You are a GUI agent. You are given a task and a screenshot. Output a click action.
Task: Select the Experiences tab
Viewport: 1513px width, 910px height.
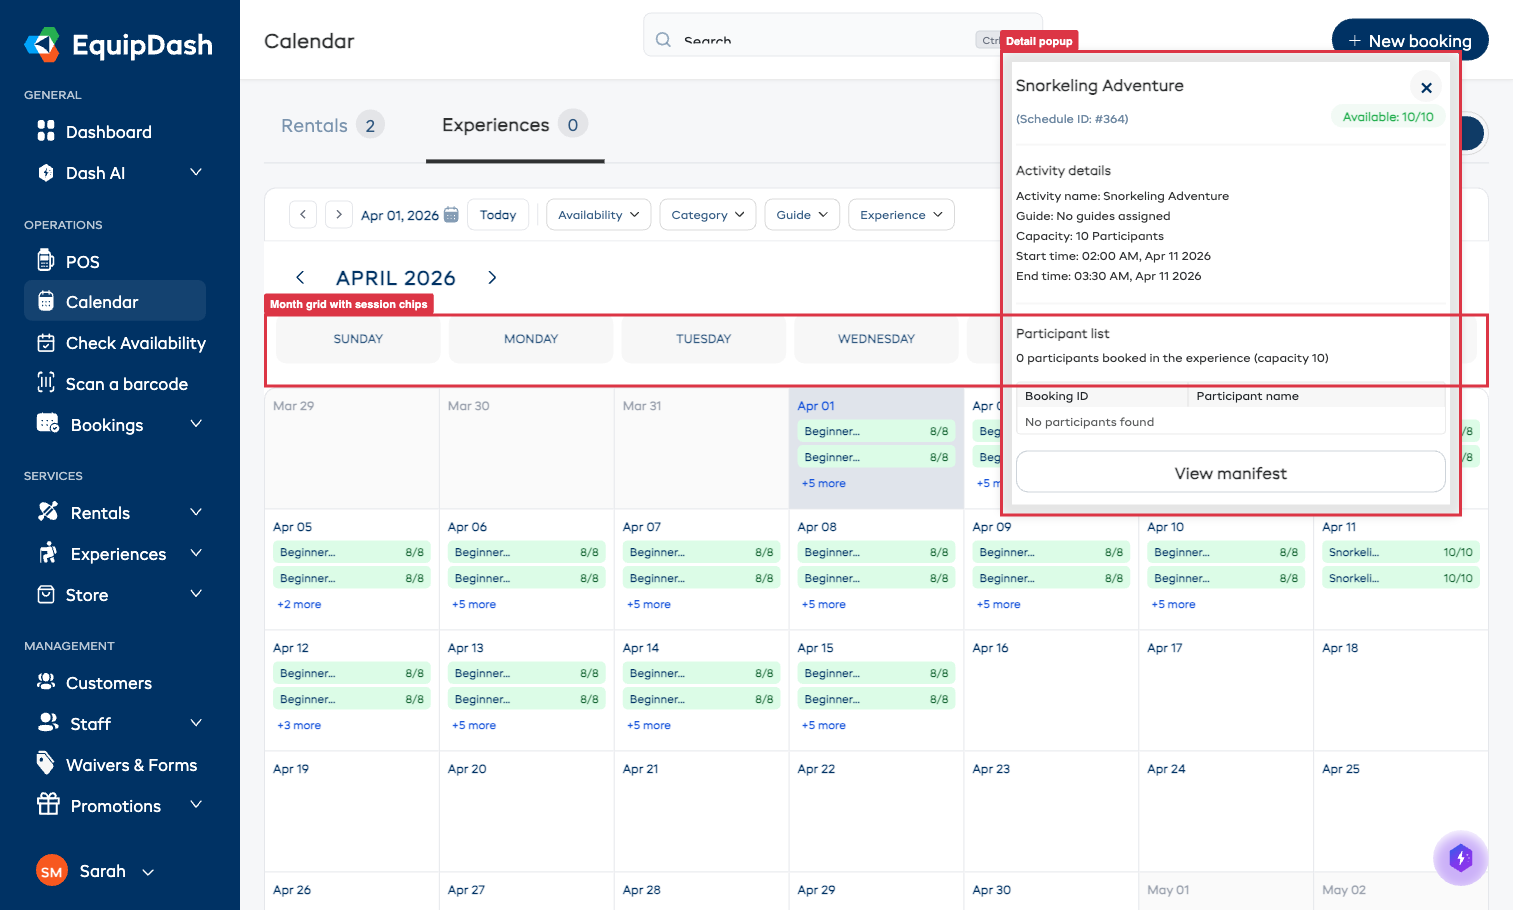[495, 124]
